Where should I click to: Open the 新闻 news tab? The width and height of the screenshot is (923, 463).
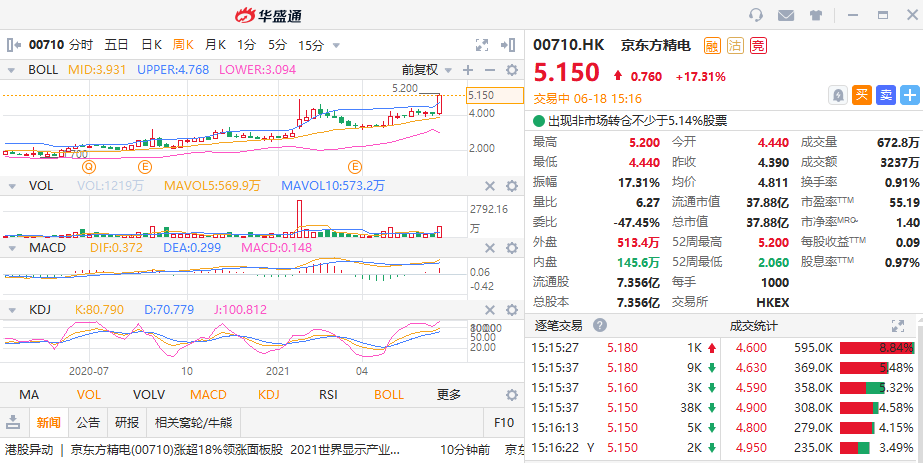point(48,422)
